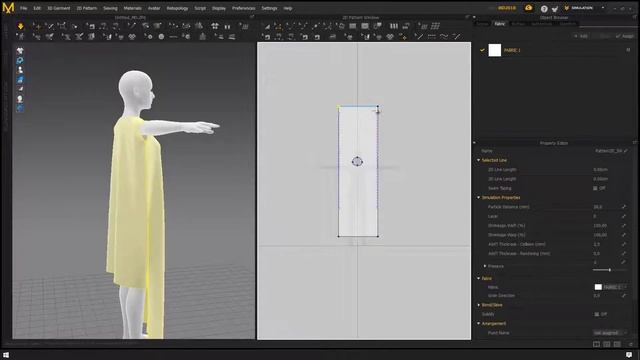Click the Add button in Object Browser
Screen dimensions: 640x360
pos(581,36)
